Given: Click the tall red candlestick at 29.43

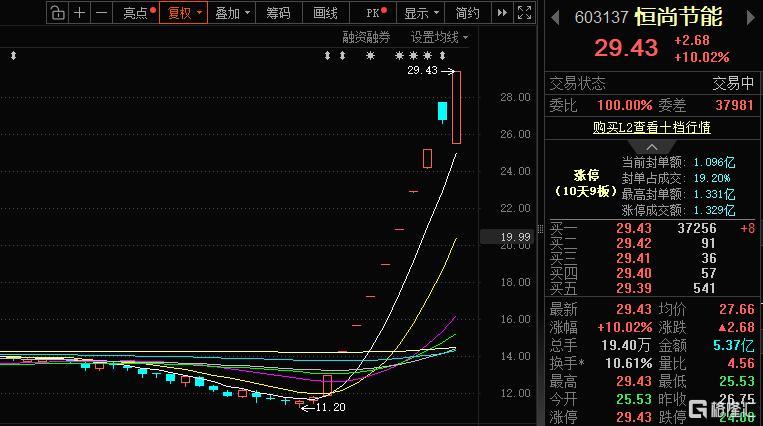Looking at the screenshot, I should point(456,107).
